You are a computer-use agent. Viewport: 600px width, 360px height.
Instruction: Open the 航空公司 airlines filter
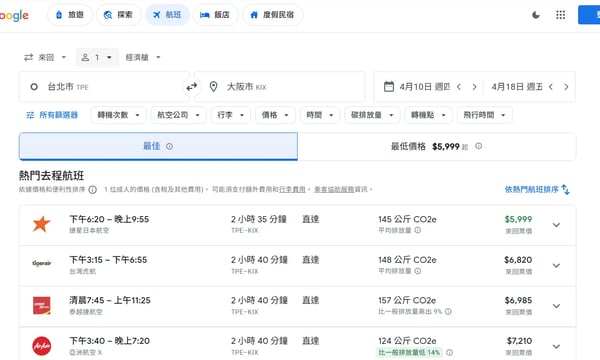[x=178, y=115]
